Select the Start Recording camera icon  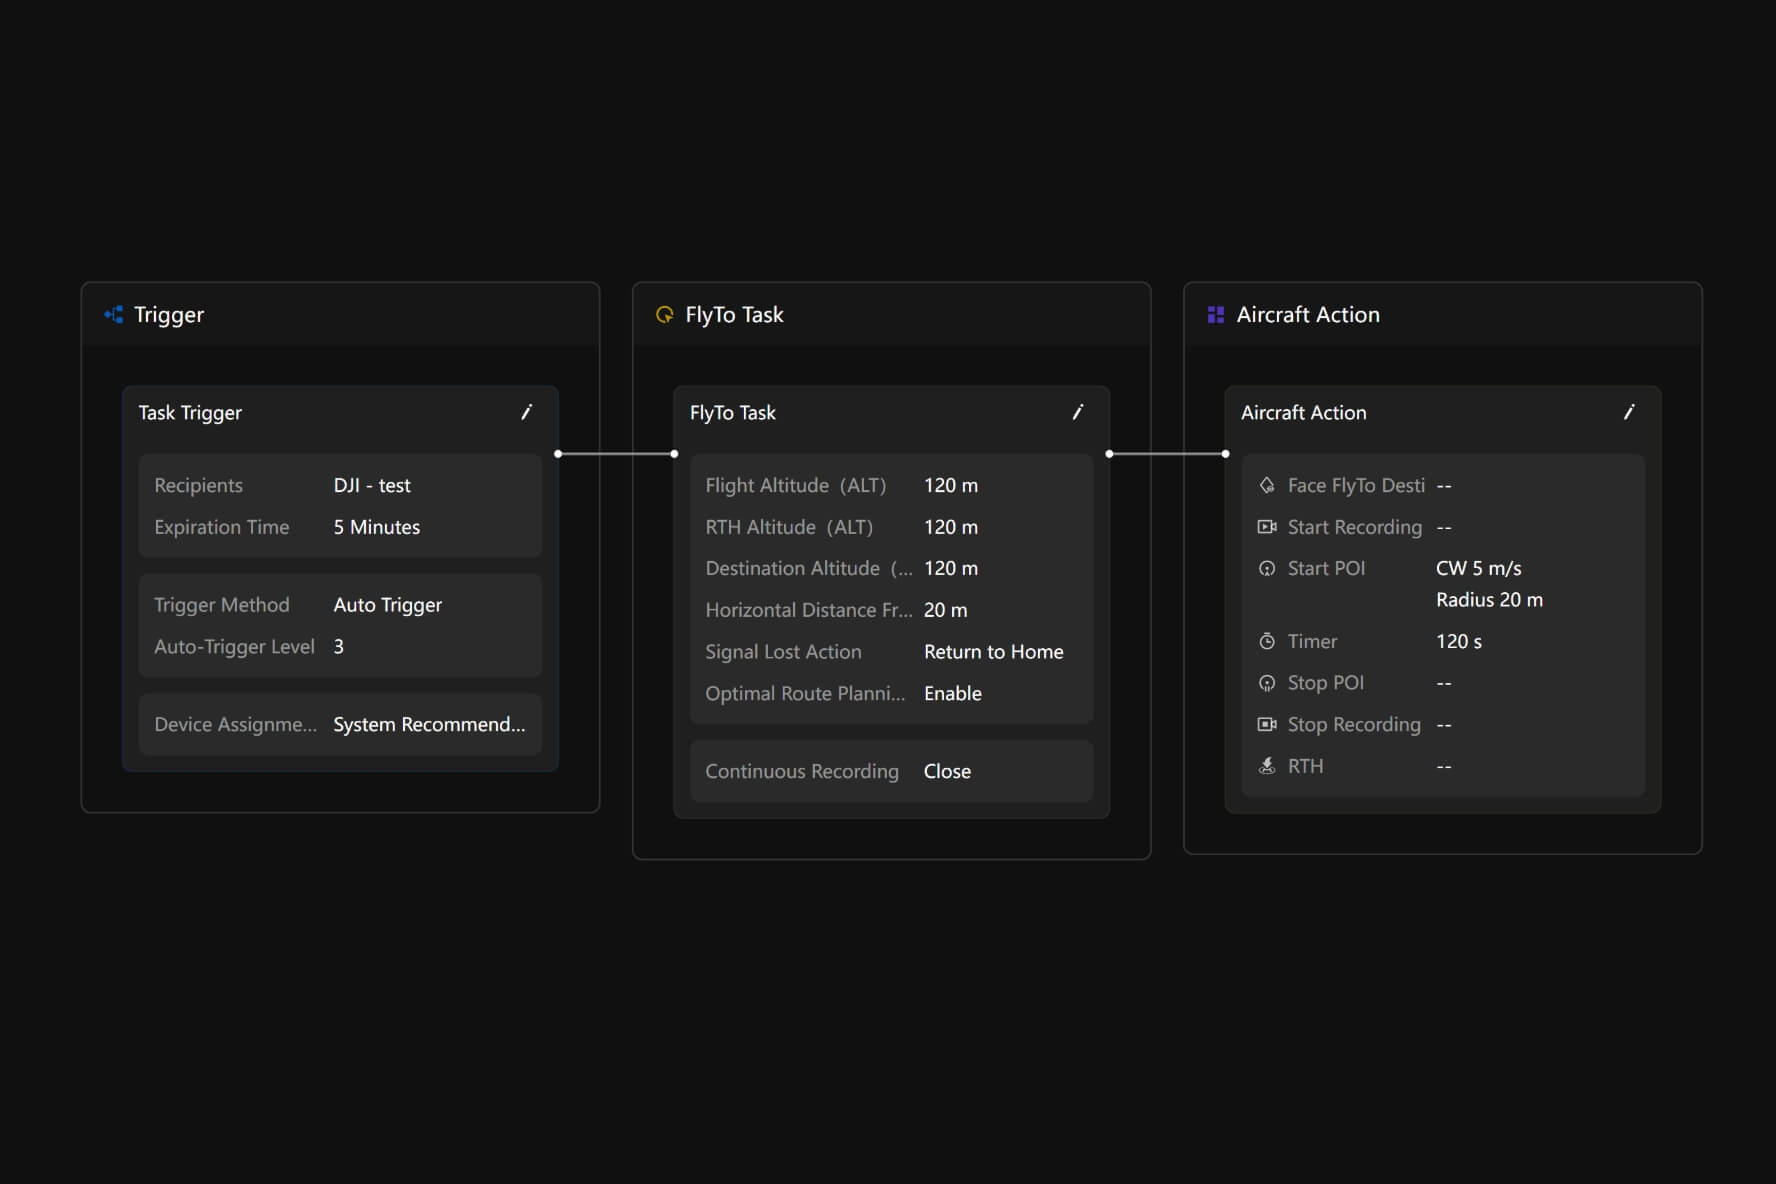pyautogui.click(x=1267, y=527)
